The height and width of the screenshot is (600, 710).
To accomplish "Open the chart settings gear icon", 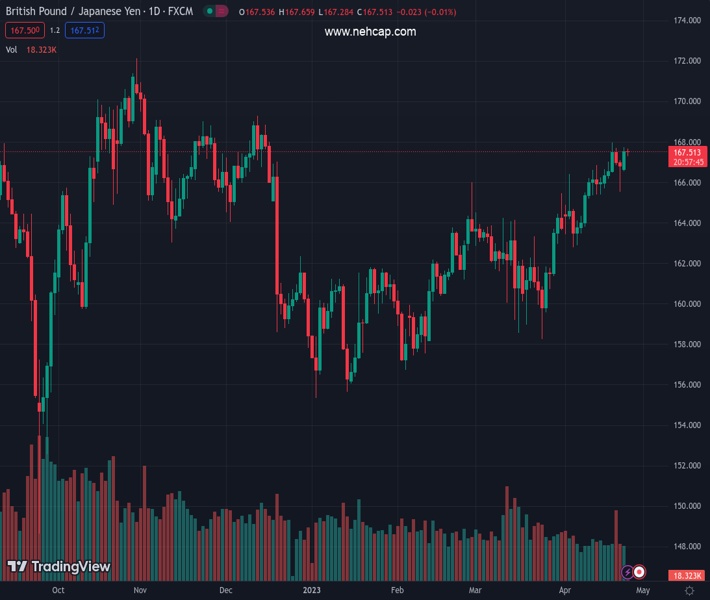I will coord(689,590).
